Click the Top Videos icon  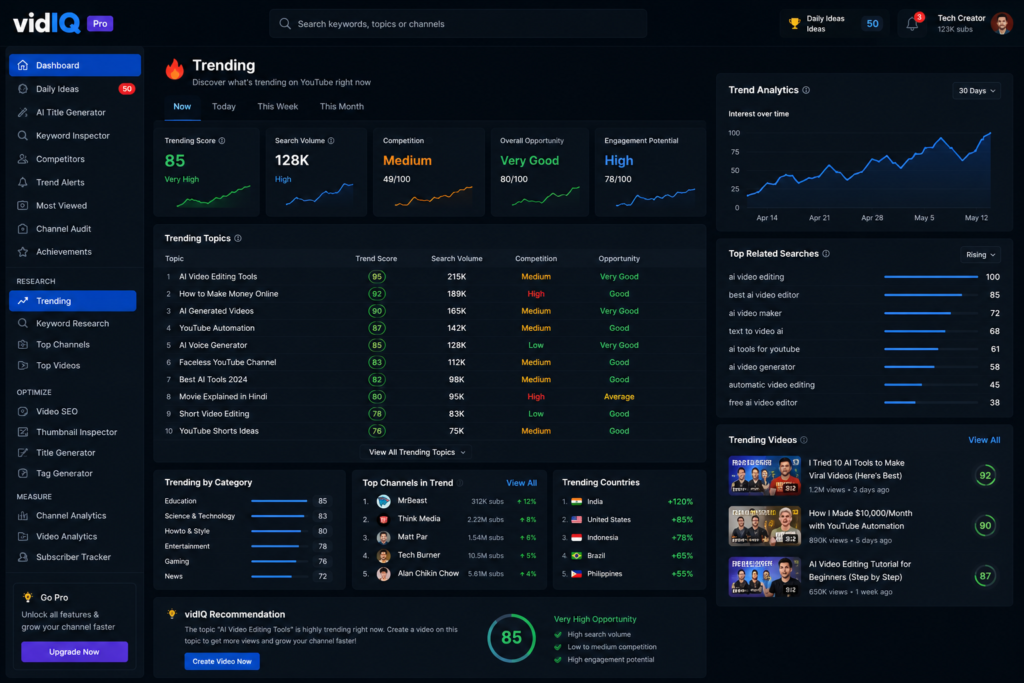(23, 366)
